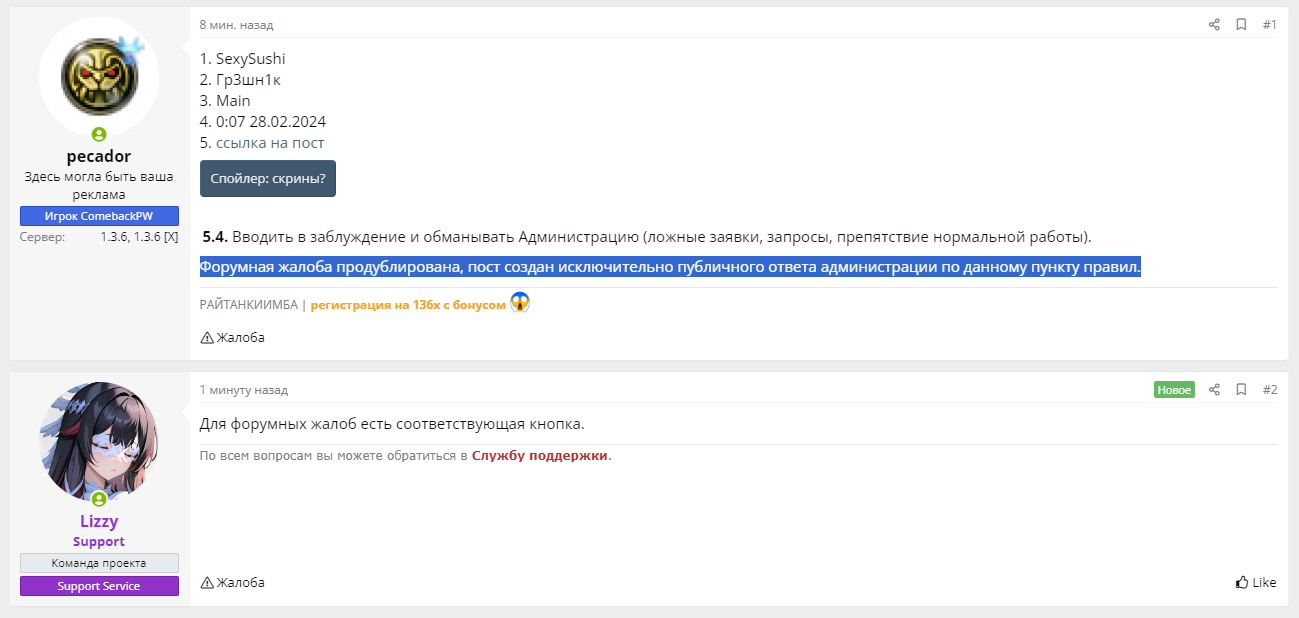Image resolution: width=1299 pixels, height=618 pixels.
Task: Open 'регистрация на 136х с бонусом' link
Action: coord(408,305)
